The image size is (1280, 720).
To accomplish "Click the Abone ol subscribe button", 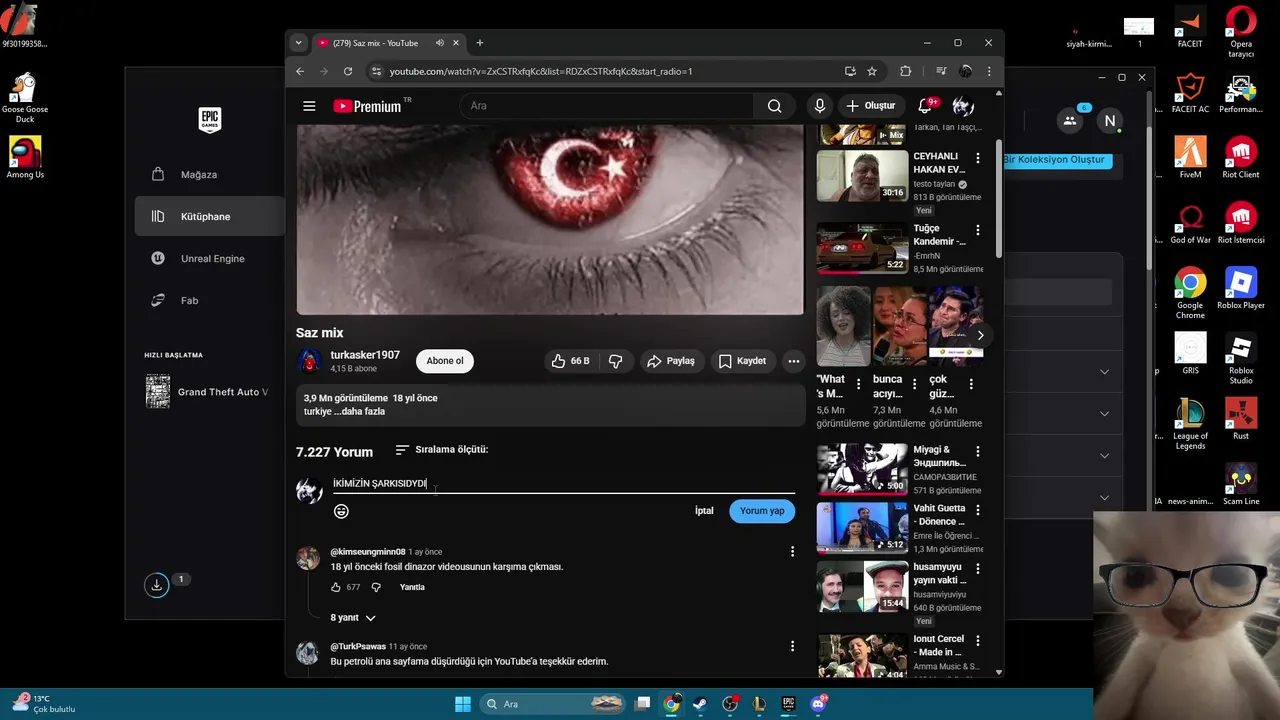I will point(445,361).
